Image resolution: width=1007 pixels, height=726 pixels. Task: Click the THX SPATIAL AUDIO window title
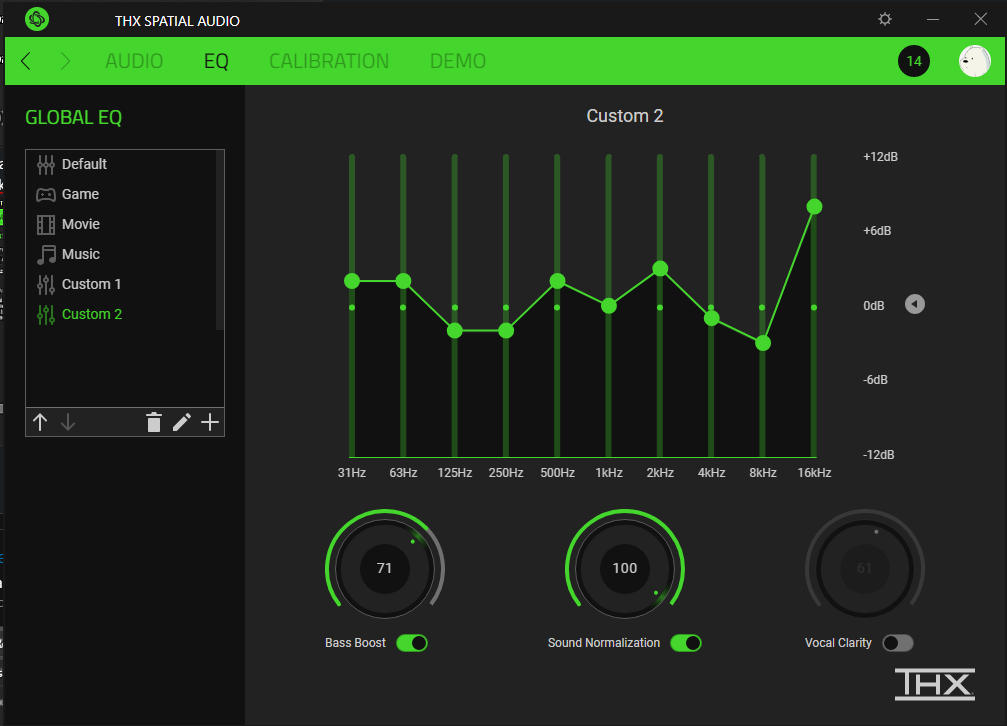[x=177, y=21]
